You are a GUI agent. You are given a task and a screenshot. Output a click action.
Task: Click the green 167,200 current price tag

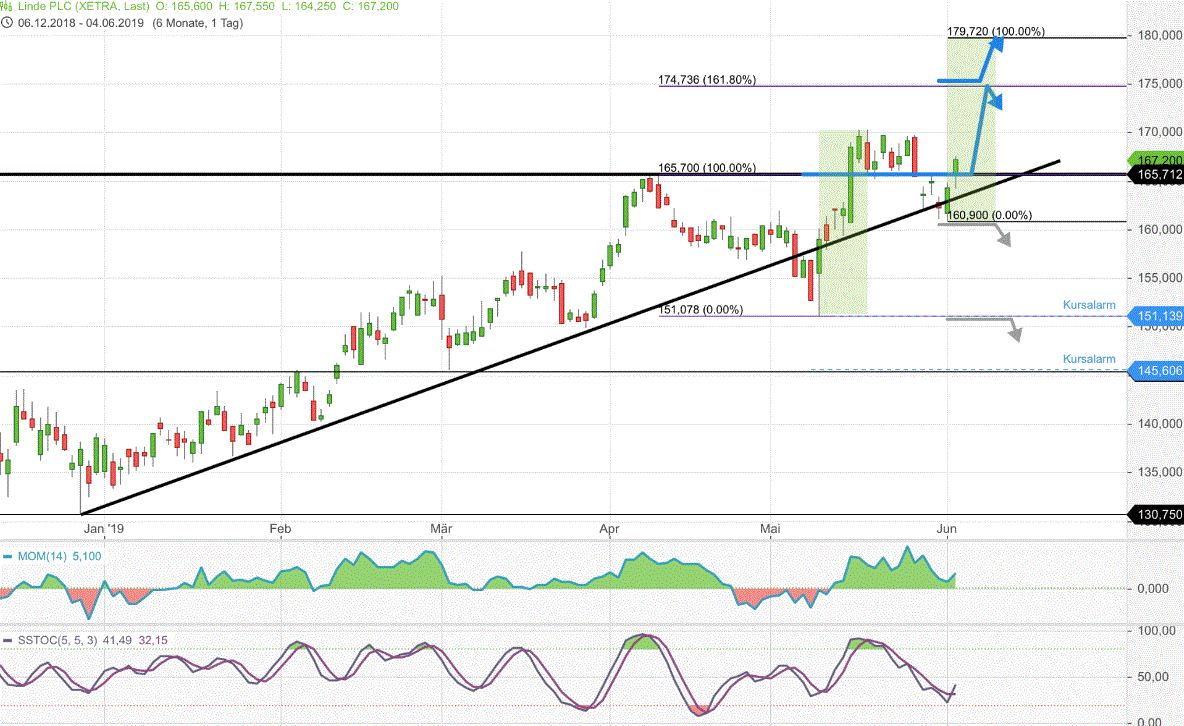1155,159
